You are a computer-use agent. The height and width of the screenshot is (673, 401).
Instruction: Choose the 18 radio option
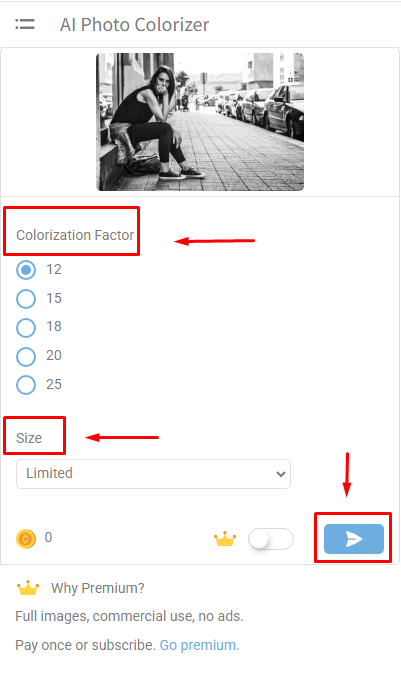[x=26, y=327]
